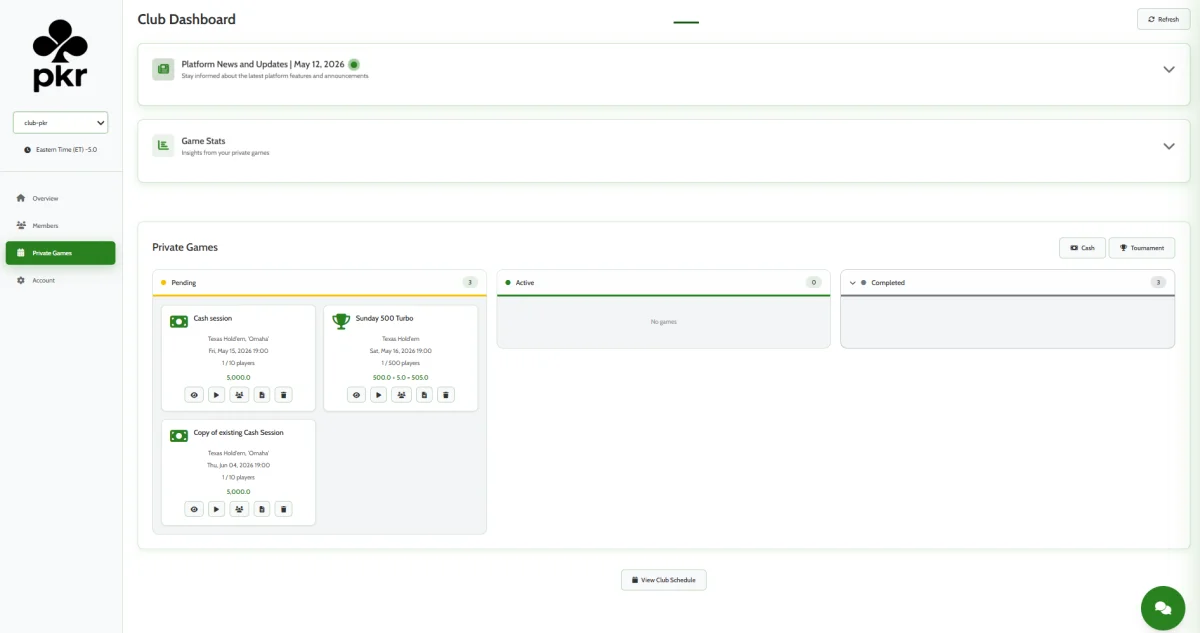This screenshot has height=633, width=1200.
Task: Click the Pending column count badge
Action: click(x=470, y=283)
